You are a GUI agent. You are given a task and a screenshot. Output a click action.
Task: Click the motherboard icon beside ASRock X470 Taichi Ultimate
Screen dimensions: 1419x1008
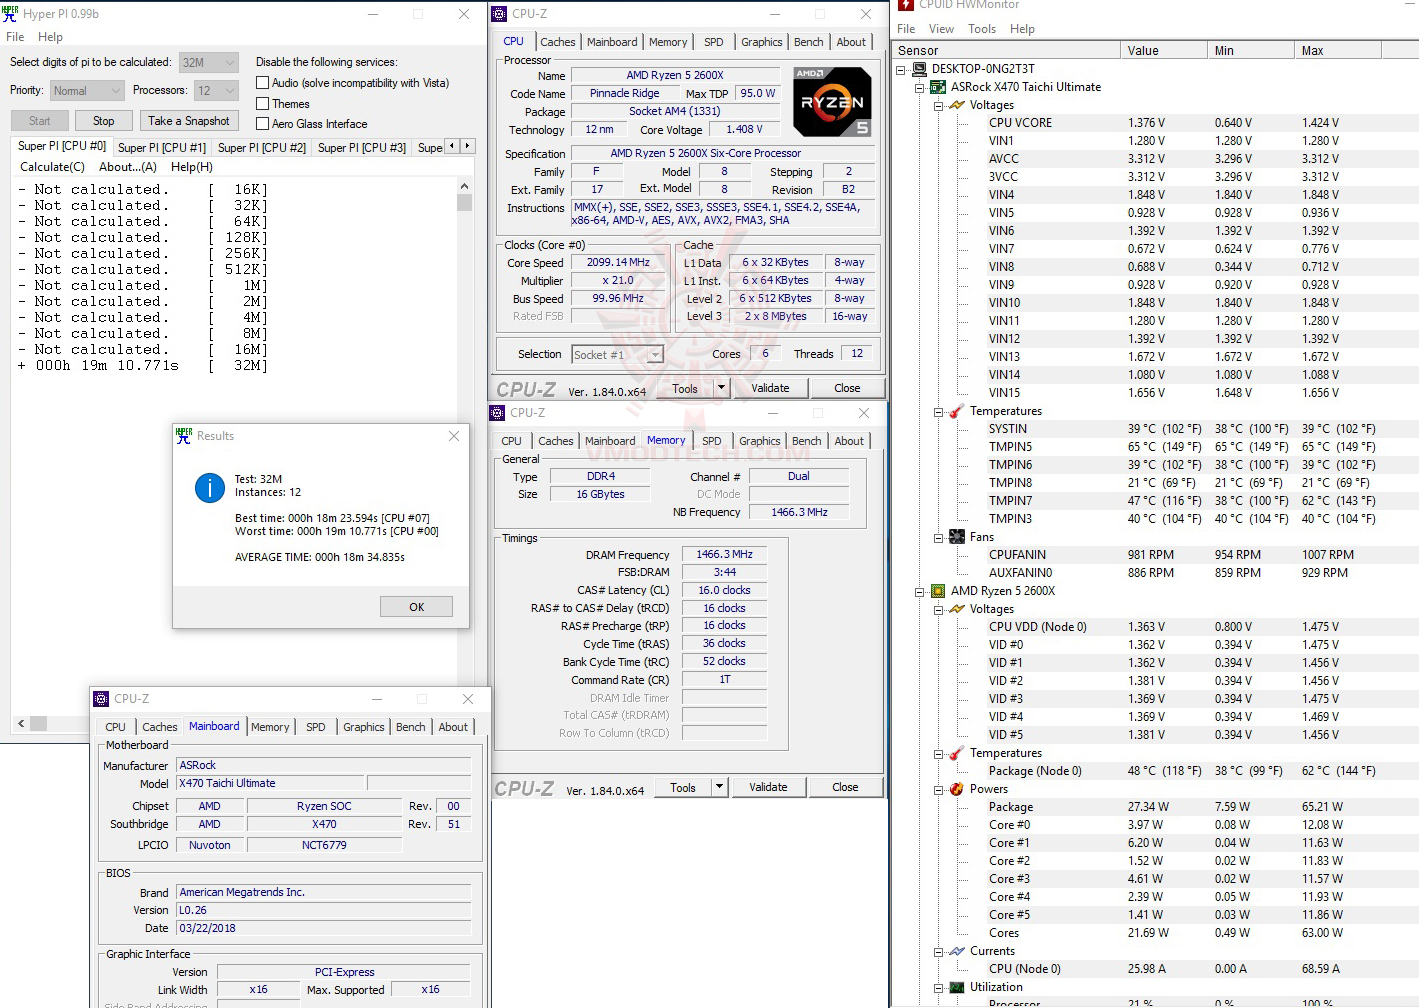tap(938, 87)
